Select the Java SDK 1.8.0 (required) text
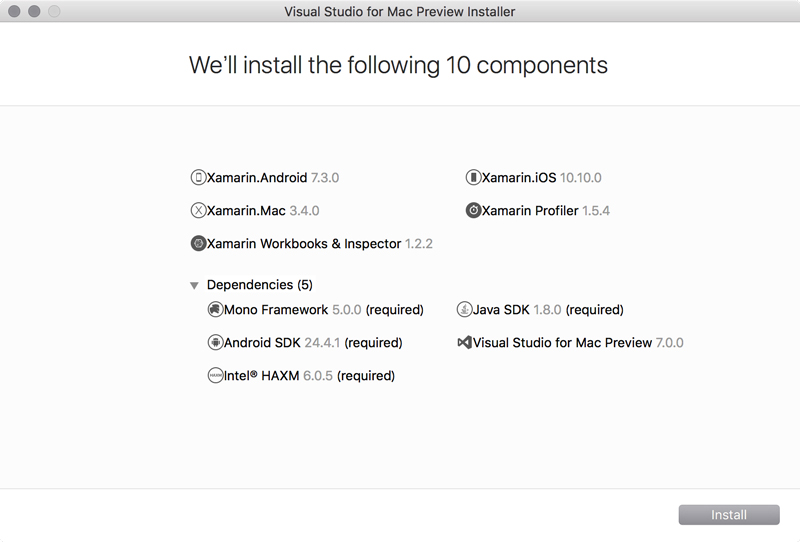This screenshot has width=800, height=542. tap(548, 310)
